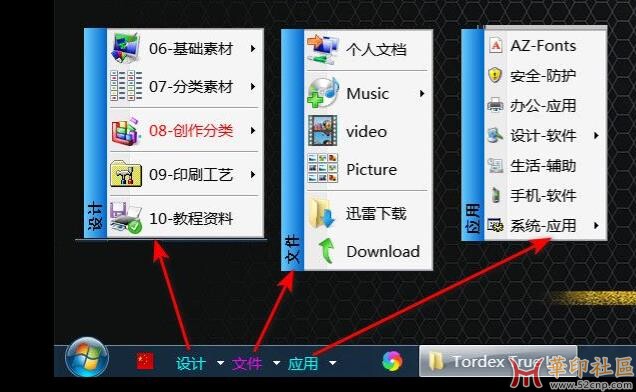Expand the 06-基础素材 submenu arrow

coord(253,48)
